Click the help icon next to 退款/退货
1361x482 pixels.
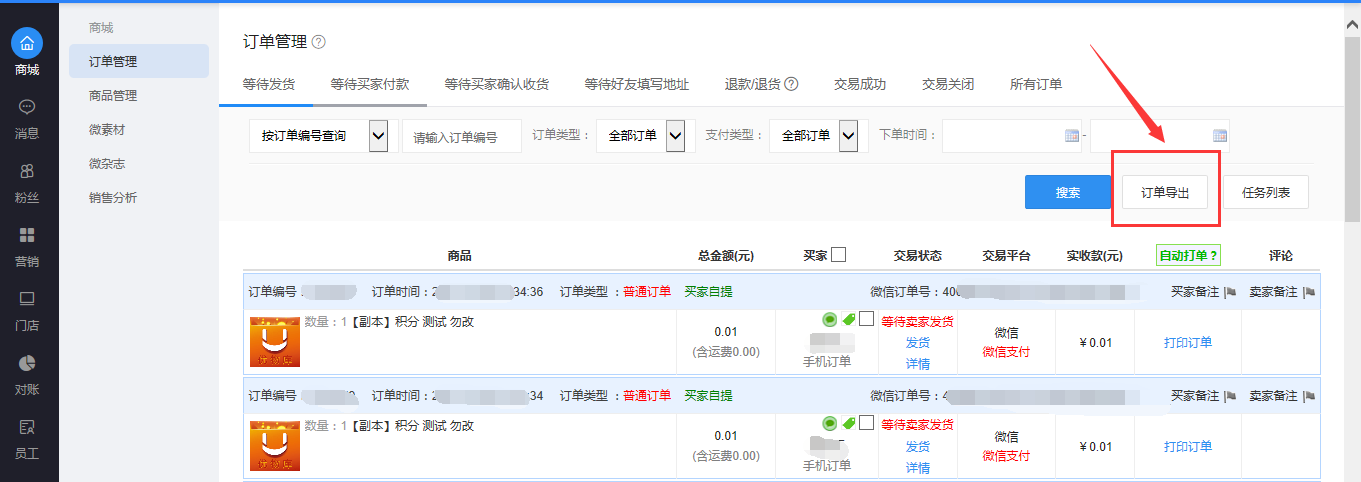pos(791,84)
